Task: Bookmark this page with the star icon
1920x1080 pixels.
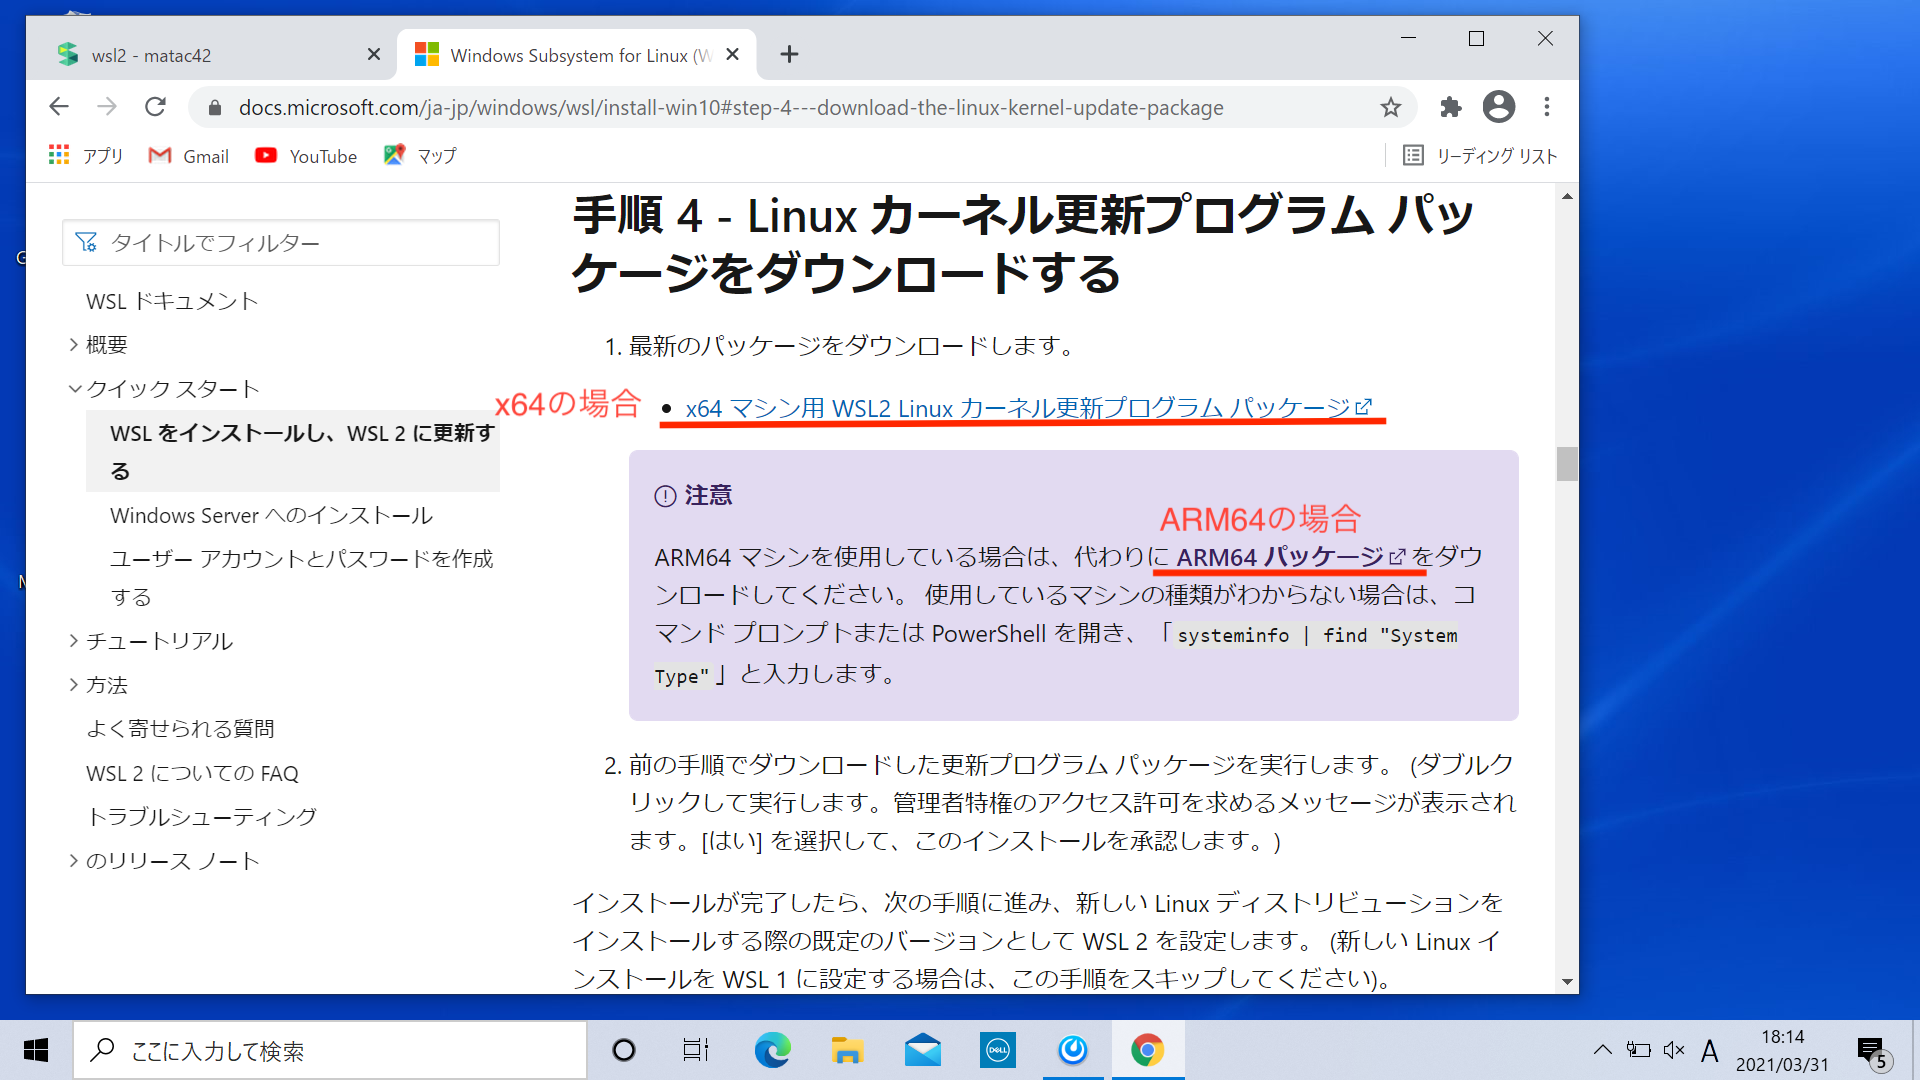Action: (x=1390, y=107)
